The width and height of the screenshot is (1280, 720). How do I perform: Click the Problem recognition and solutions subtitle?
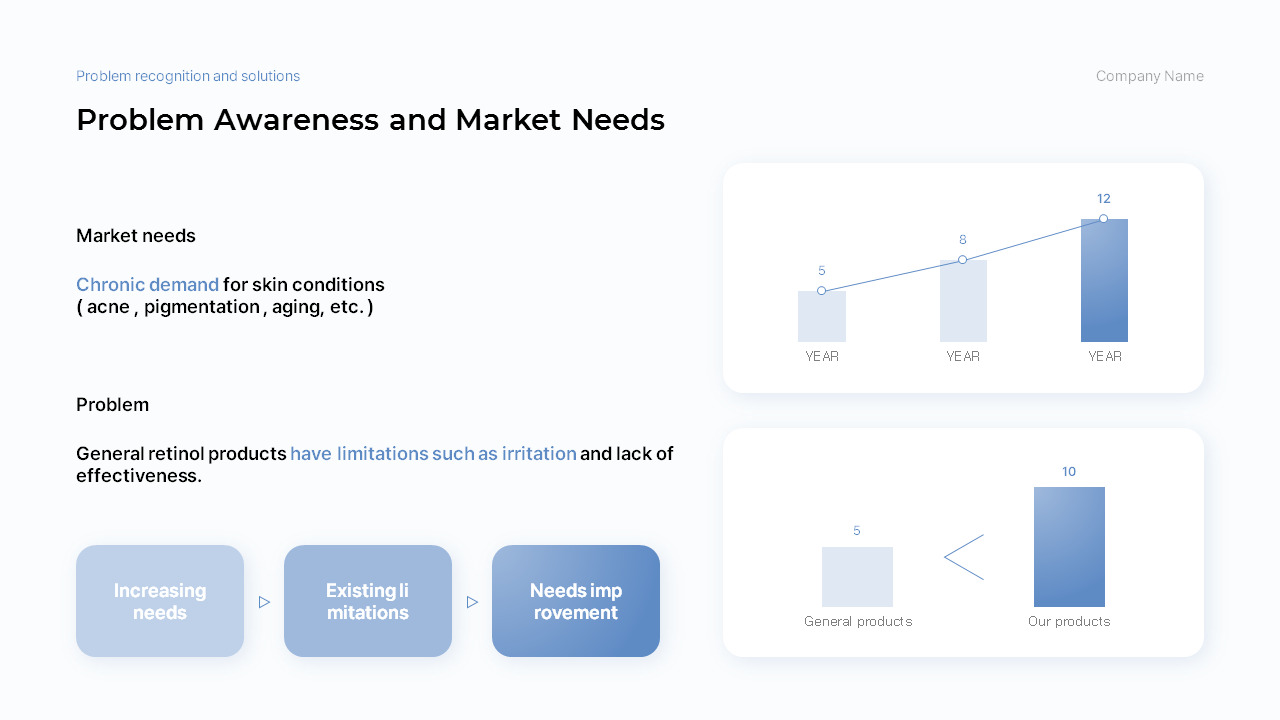(188, 76)
